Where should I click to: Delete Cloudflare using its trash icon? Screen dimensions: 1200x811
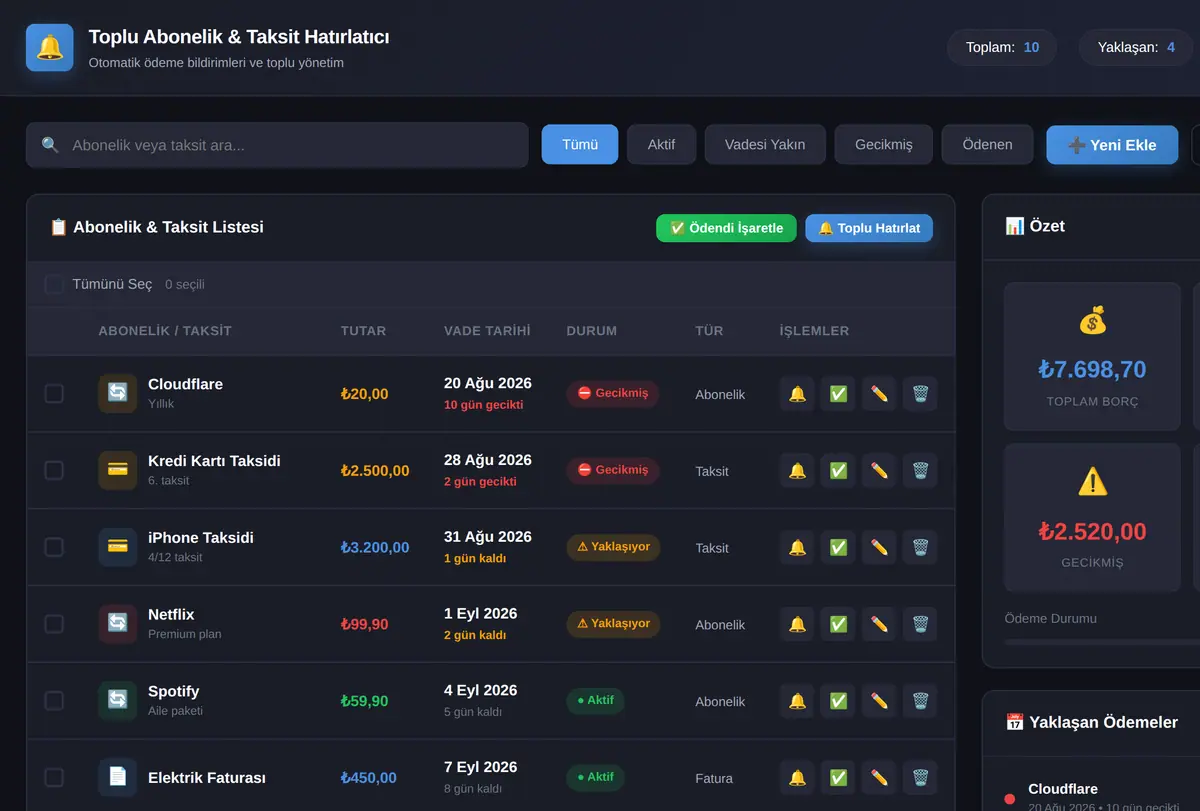click(x=920, y=394)
